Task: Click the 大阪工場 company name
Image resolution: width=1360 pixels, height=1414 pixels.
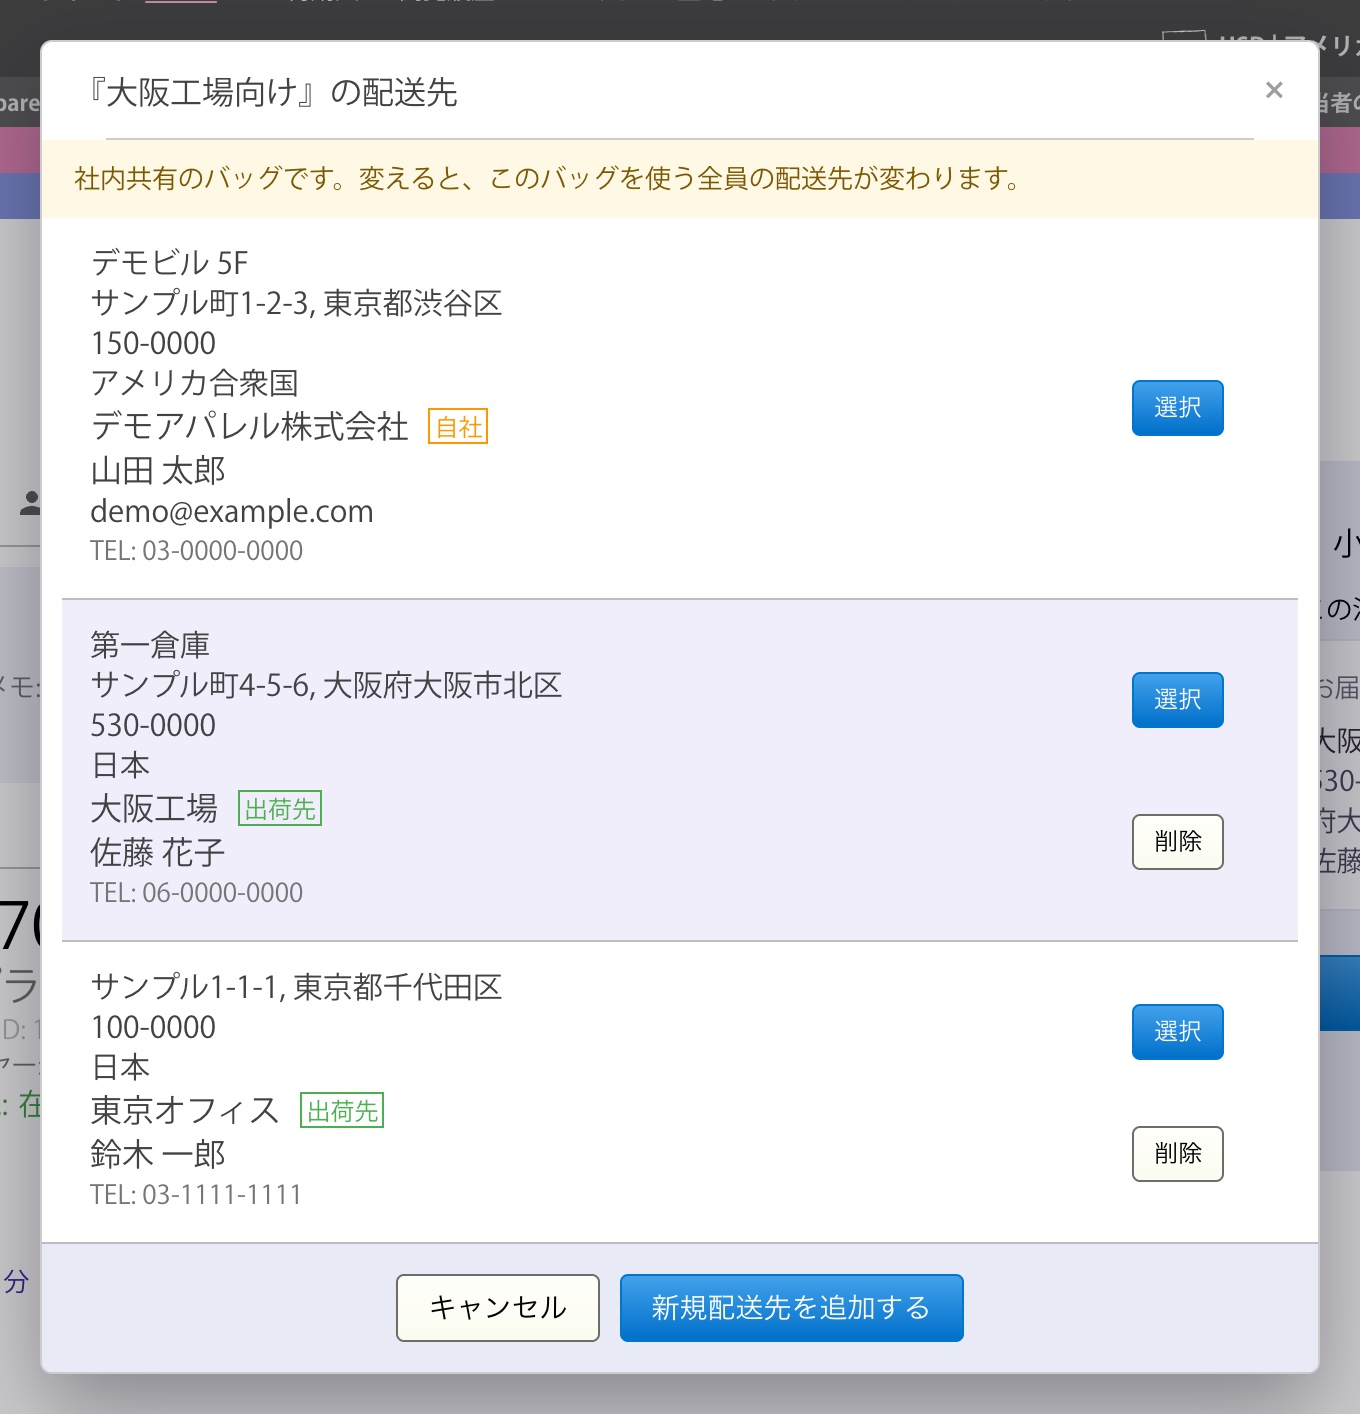Action: 154,809
